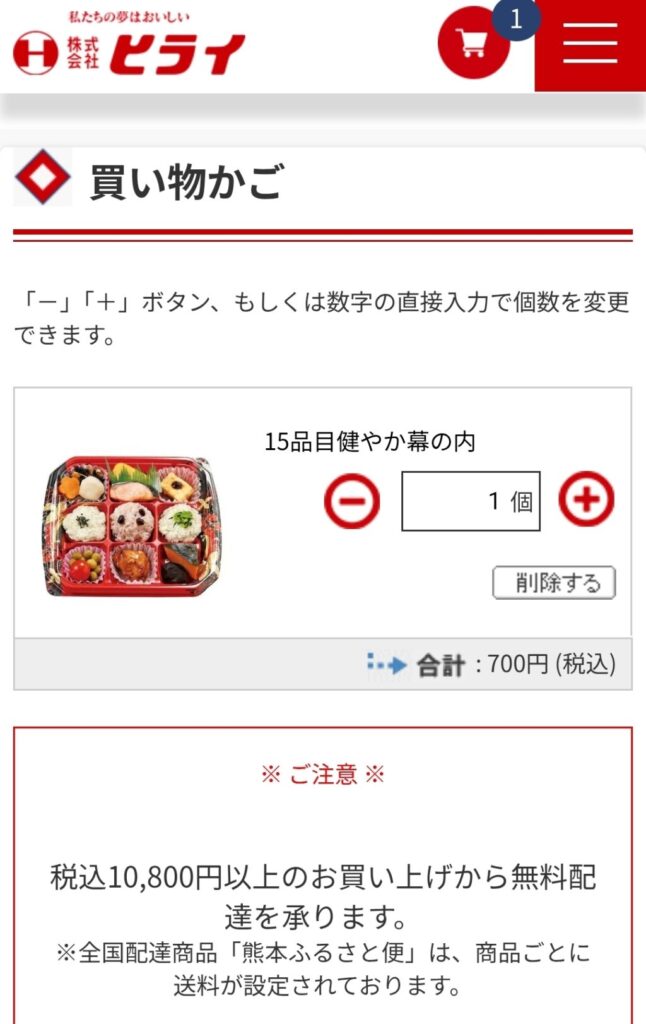The image size is (646, 1024).
Task: Open the hamburger menu
Action: (x=590, y=44)
